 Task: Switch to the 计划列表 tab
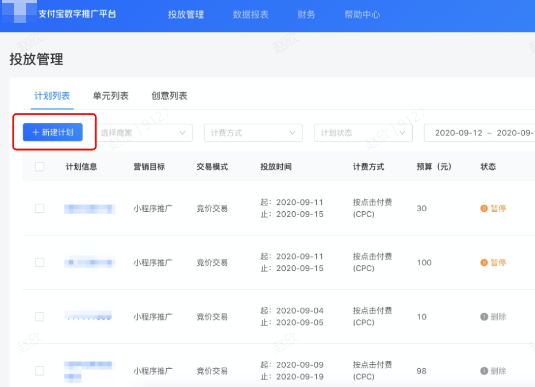point(52,96)
